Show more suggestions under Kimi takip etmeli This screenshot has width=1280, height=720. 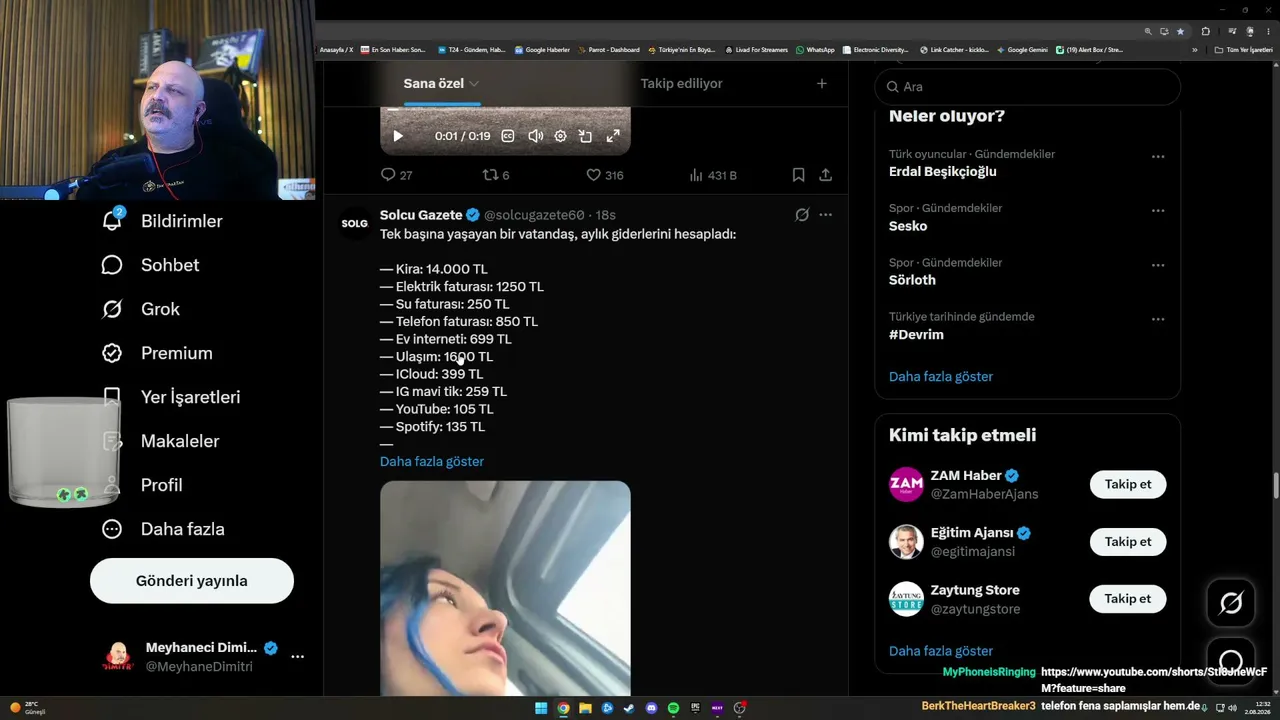pos(941,651)
